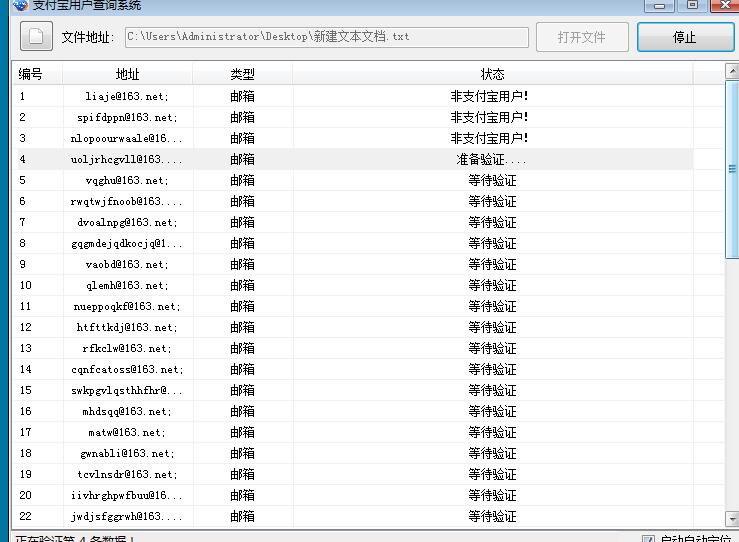This screenshot has width=739, height=542.
Task: Click 非支付宝用户! status in row 1
Action: point(489,96)
